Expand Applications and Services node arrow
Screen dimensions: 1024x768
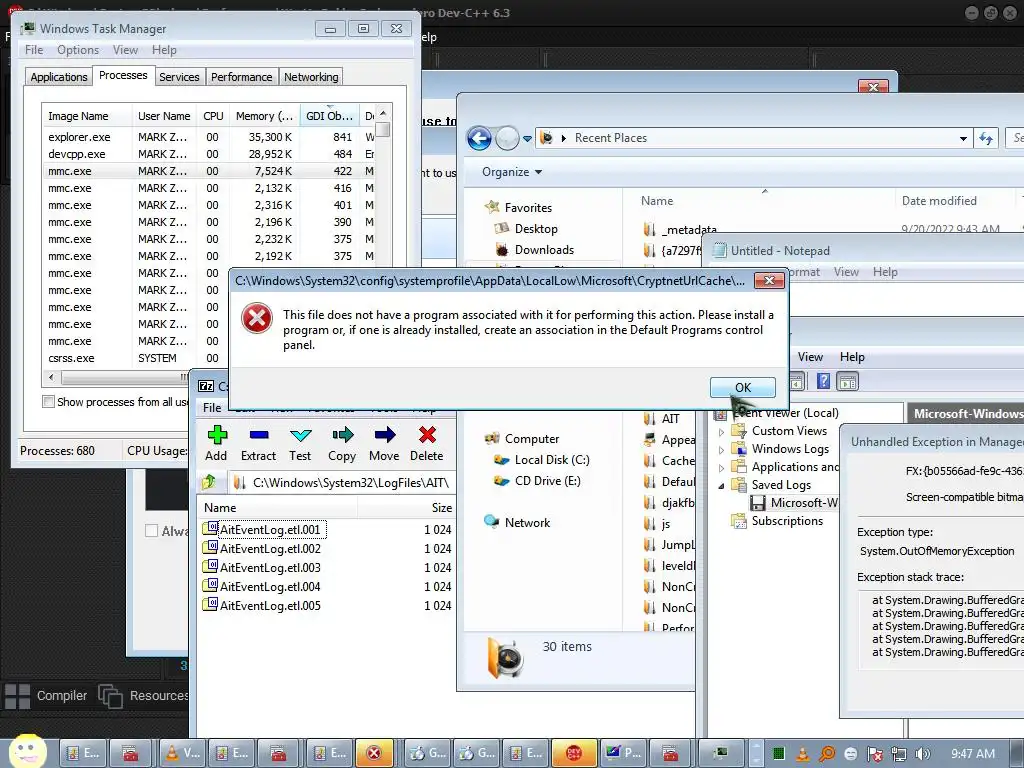721,468
